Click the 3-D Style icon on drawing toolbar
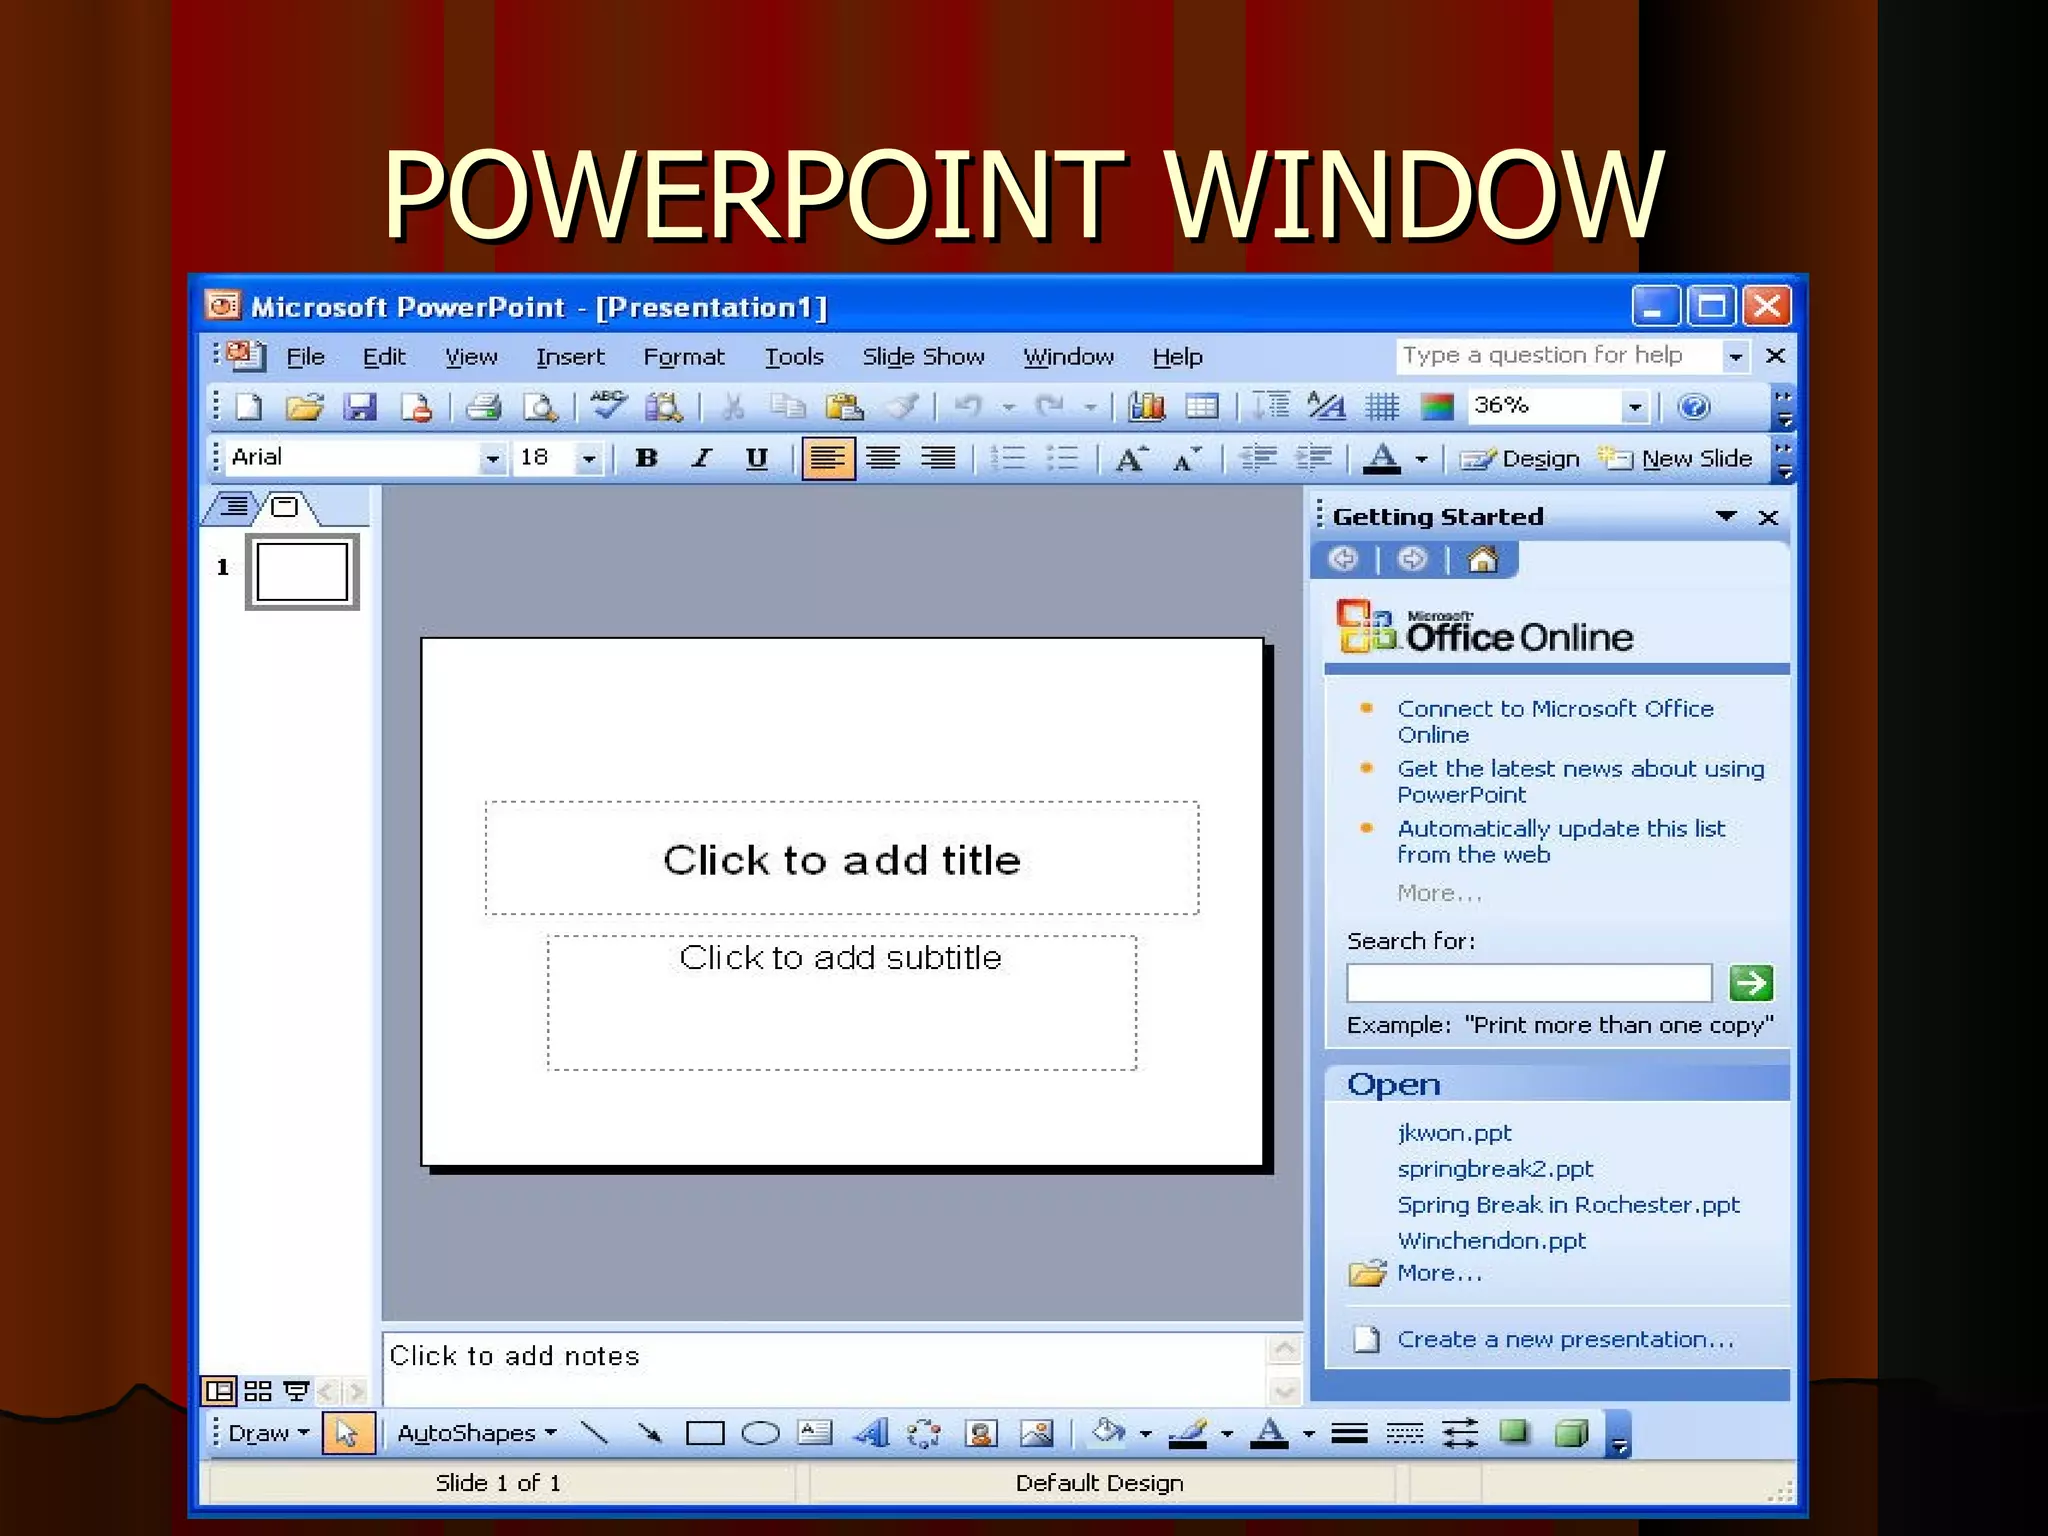 click(1572, 1433)
